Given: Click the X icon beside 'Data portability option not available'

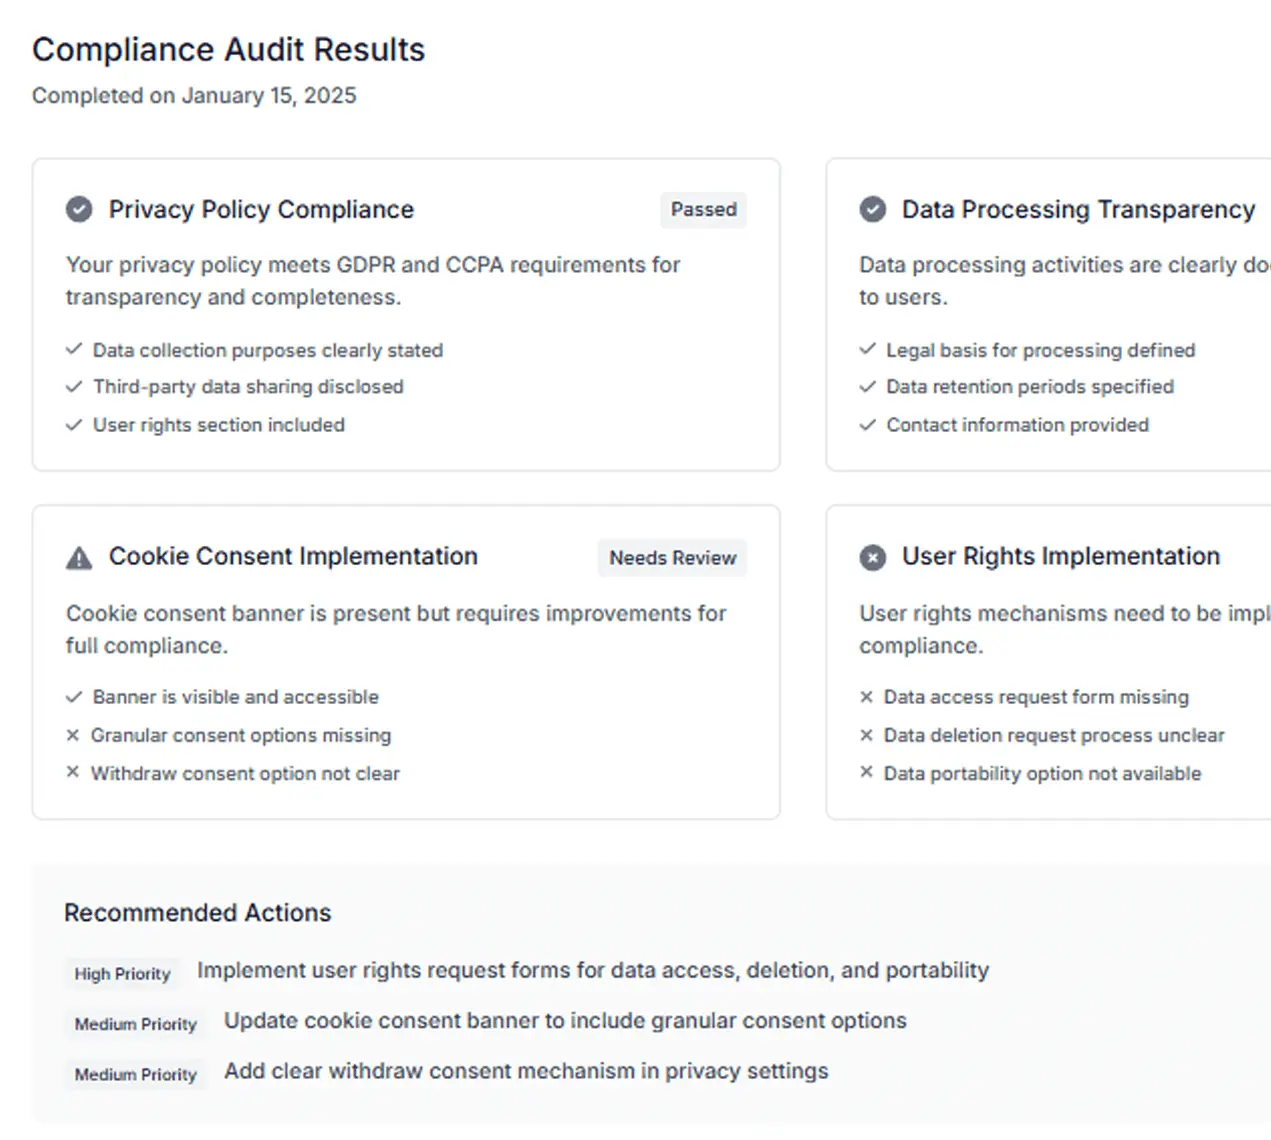Looking at the screenshot, I should point(865,772).
